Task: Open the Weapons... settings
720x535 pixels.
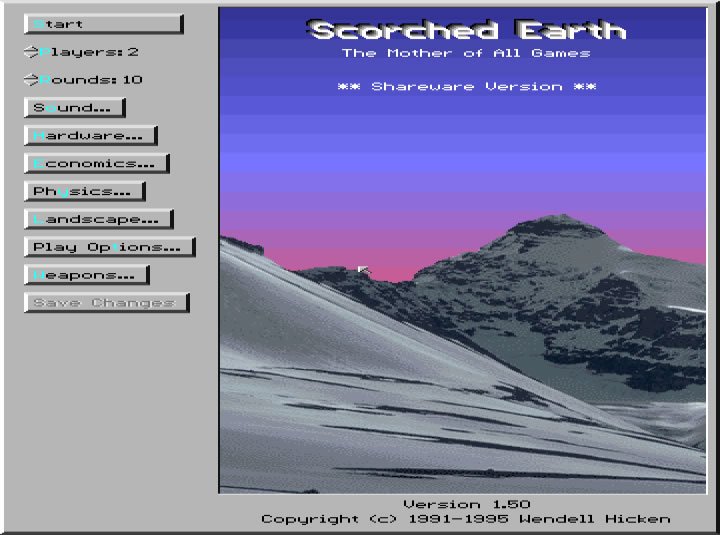Action: tap(87, 275)
